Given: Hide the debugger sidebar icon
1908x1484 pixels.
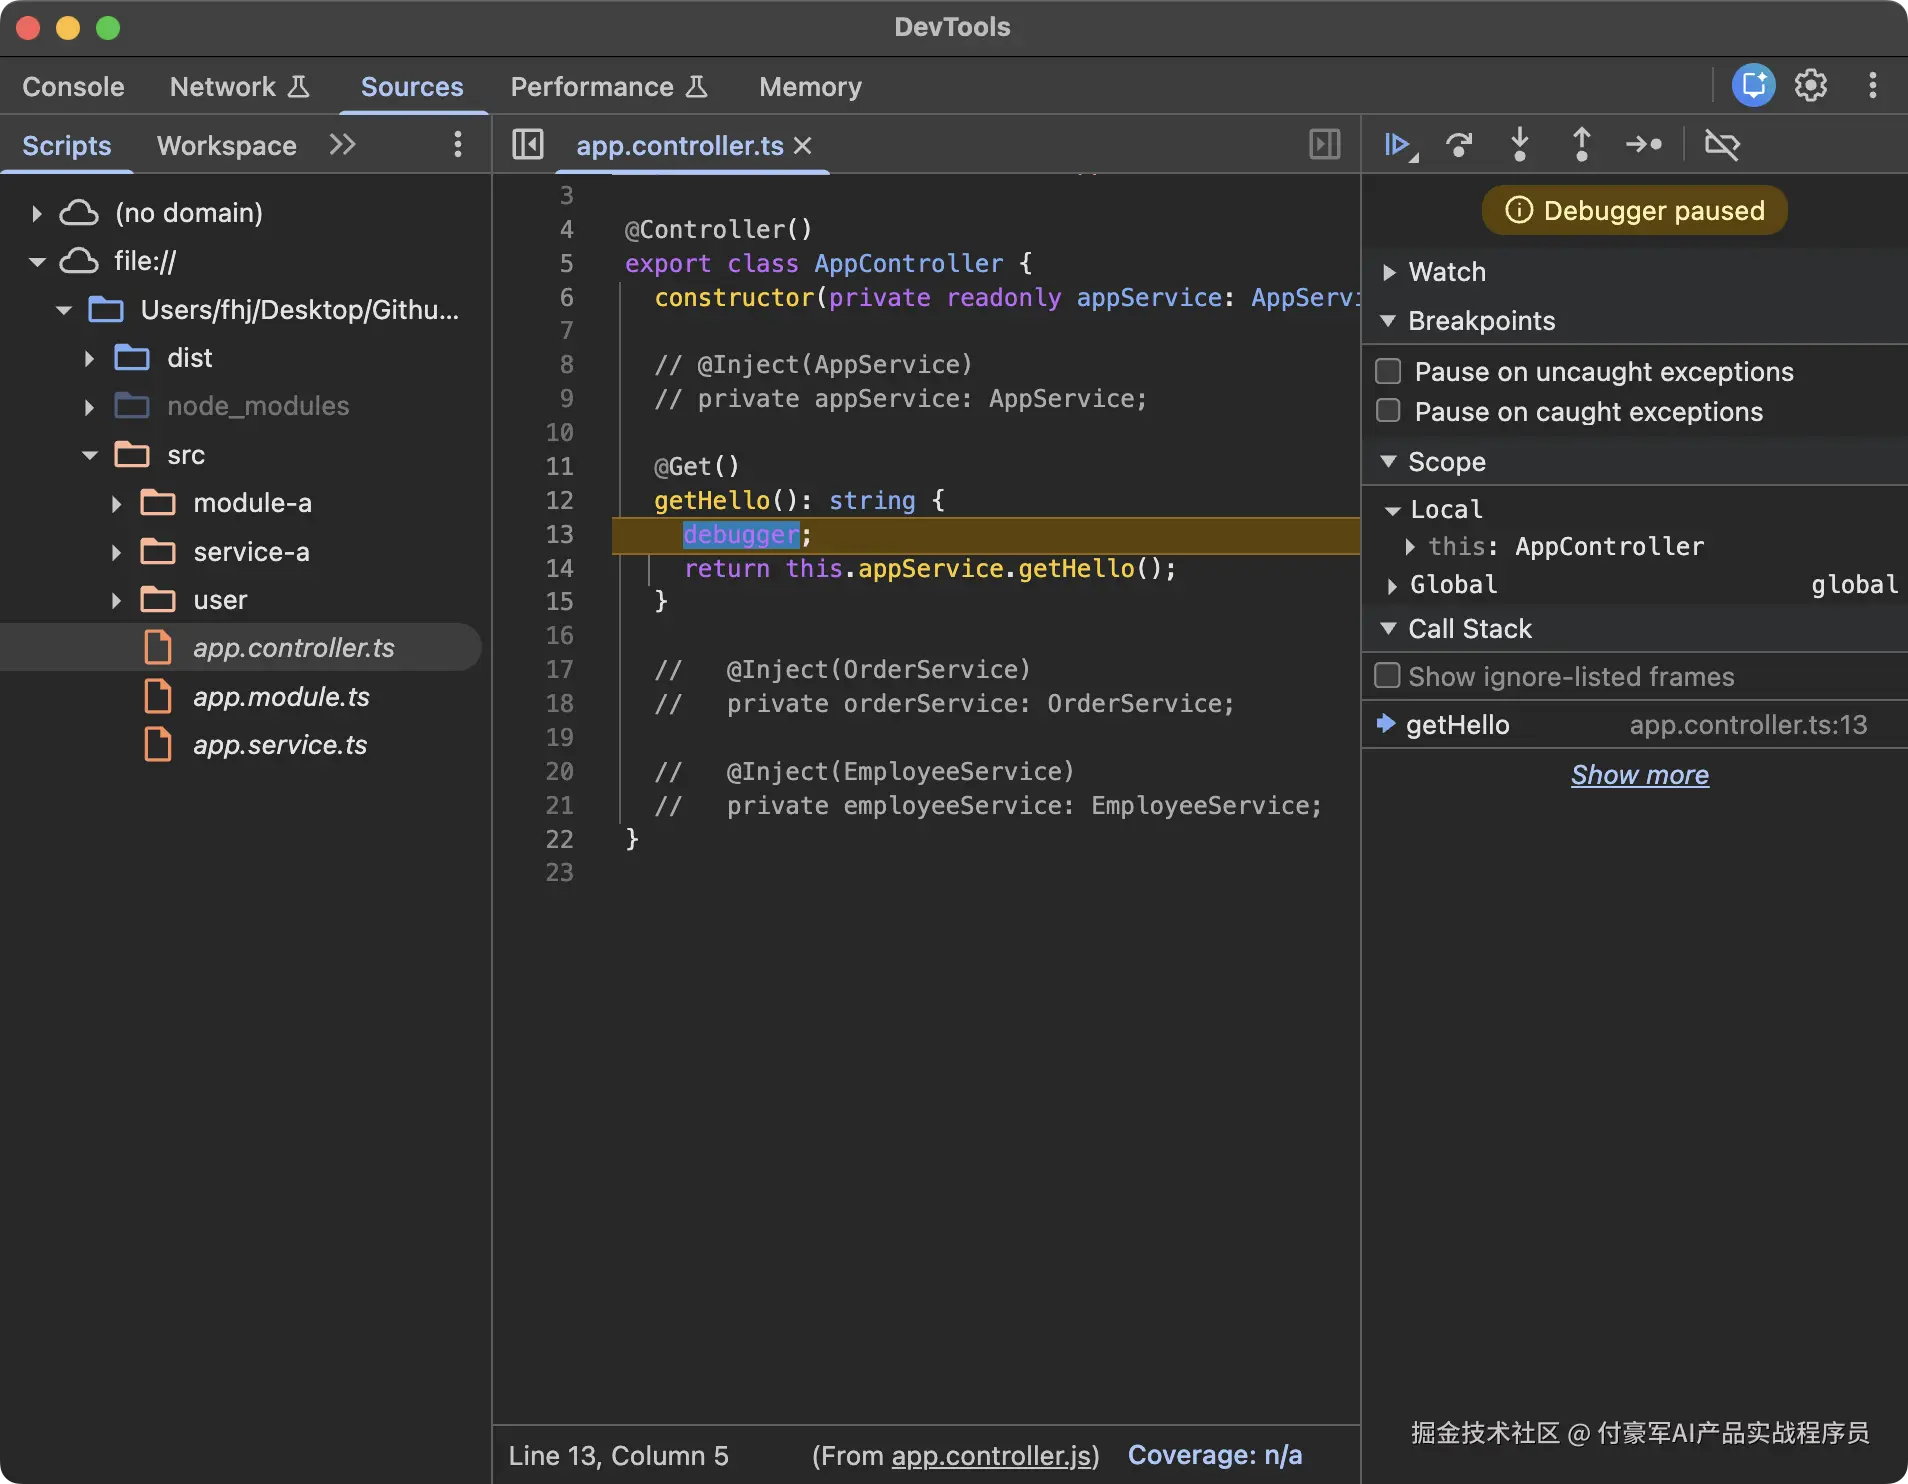Looking at the screenshot, I should 1325,145.
